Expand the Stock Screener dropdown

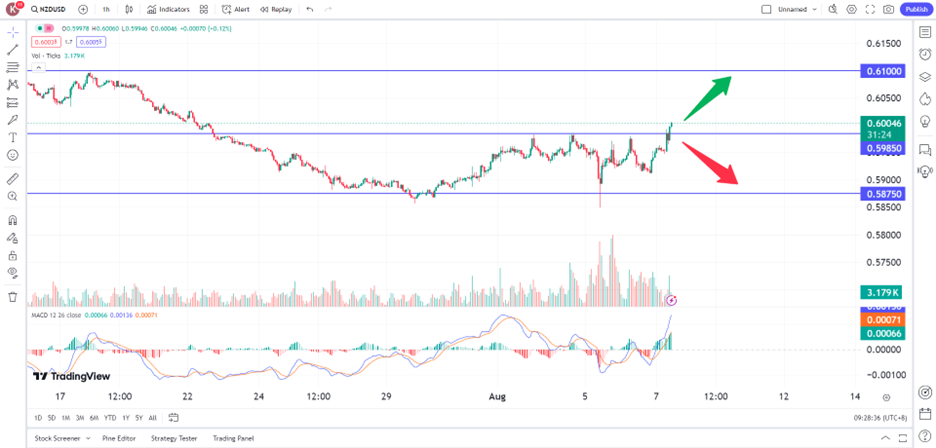point(88,438)
